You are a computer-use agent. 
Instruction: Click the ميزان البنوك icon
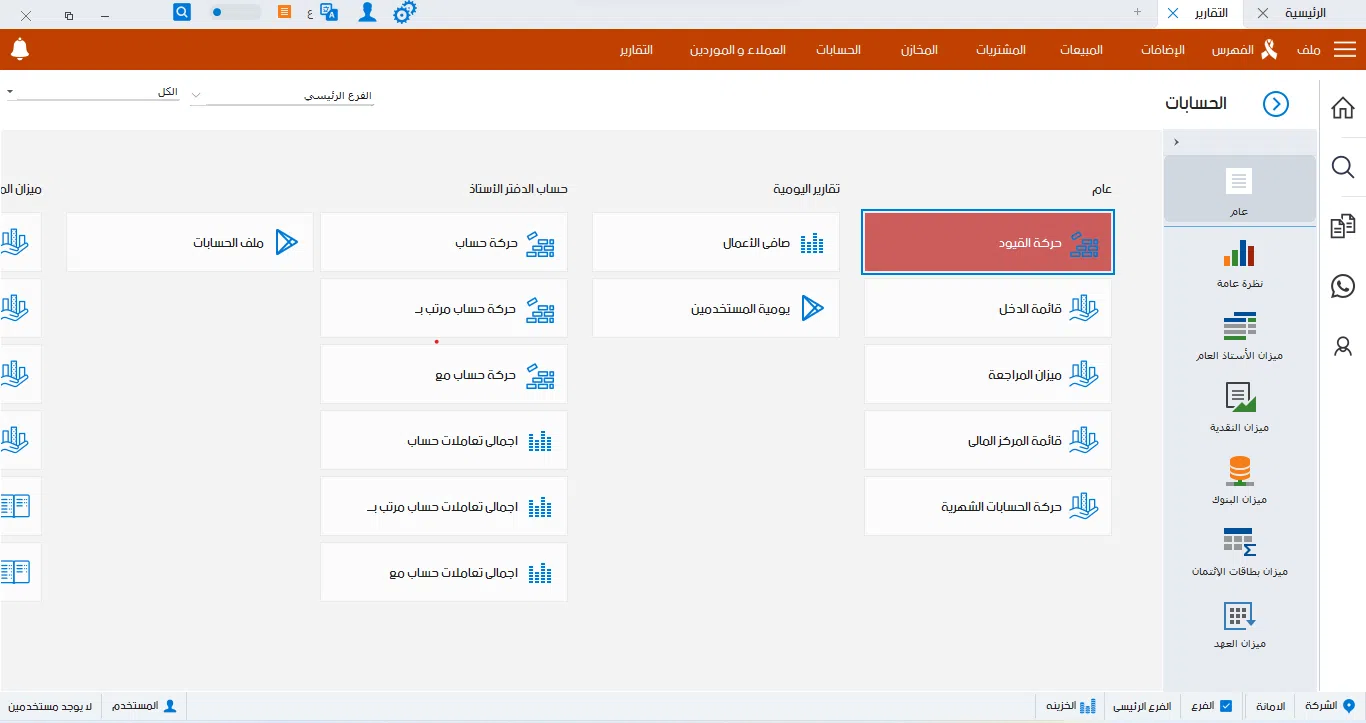[x=1240, y=475]
